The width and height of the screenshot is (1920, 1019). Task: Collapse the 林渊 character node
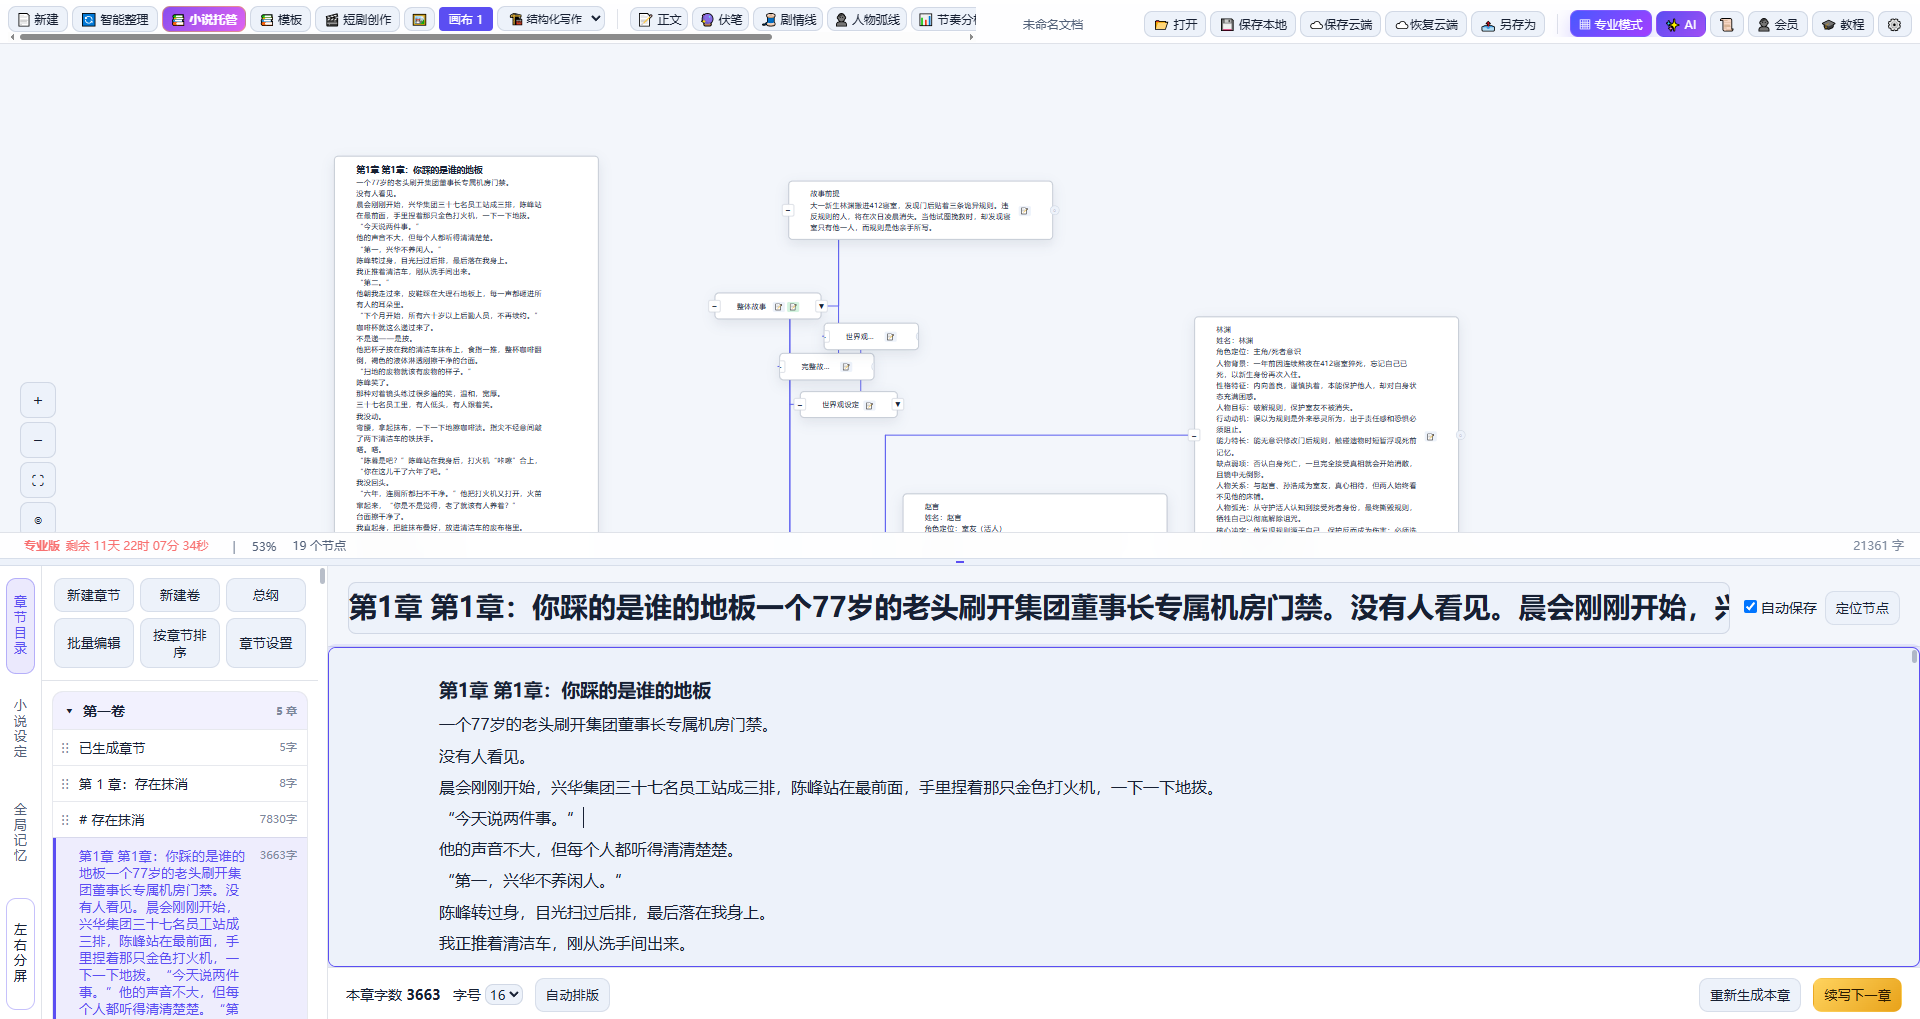1194,435
